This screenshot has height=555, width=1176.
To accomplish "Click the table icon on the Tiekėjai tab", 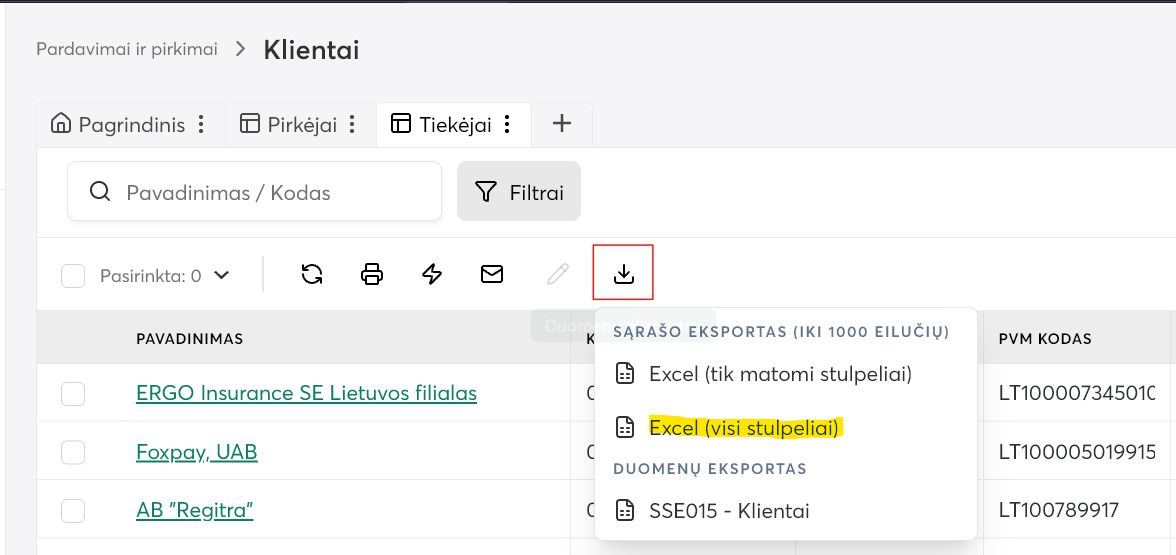I will click(401, 124).
